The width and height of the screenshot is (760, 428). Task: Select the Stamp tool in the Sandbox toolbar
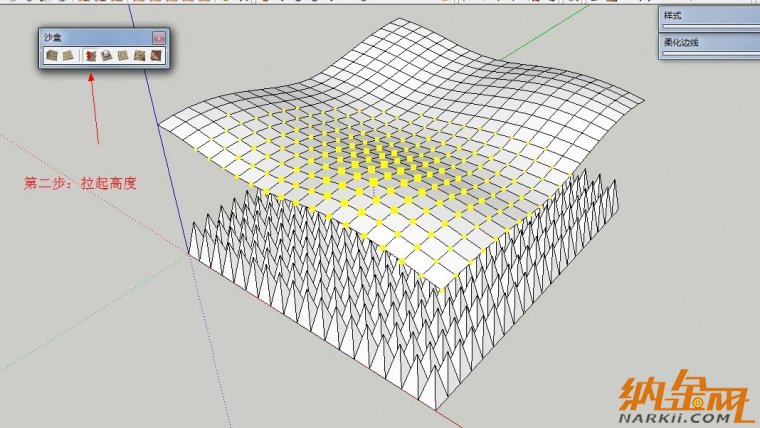[106, 56]
